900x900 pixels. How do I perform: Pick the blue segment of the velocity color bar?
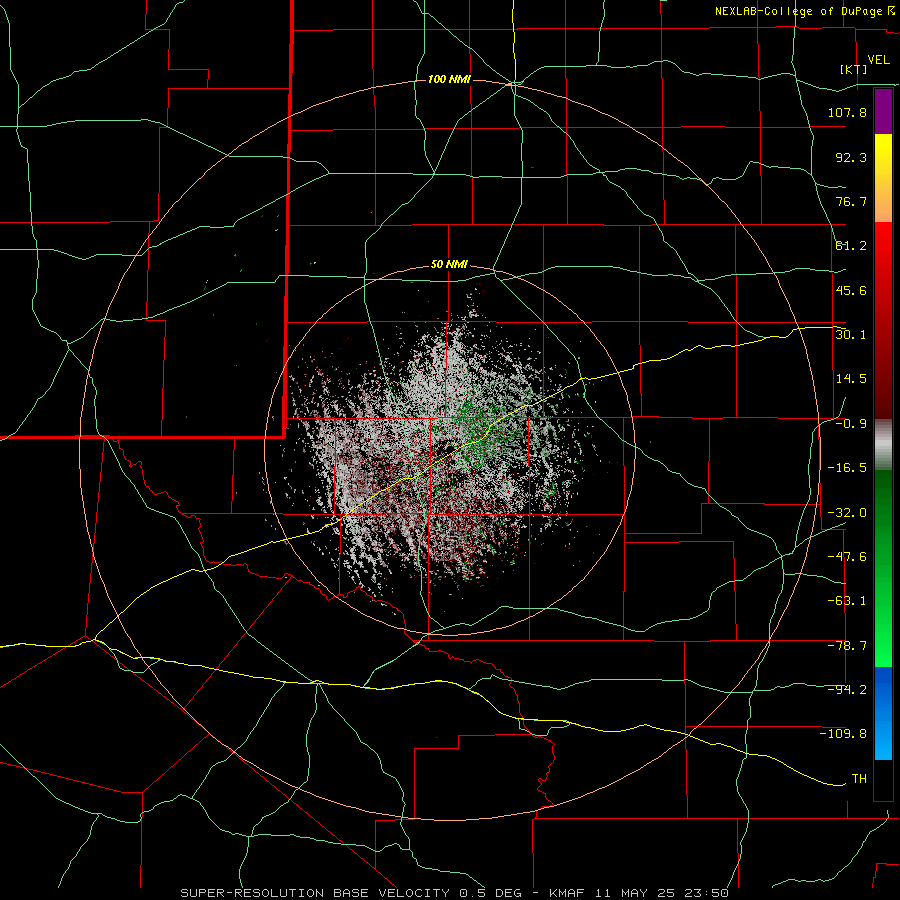click(883, 713)
